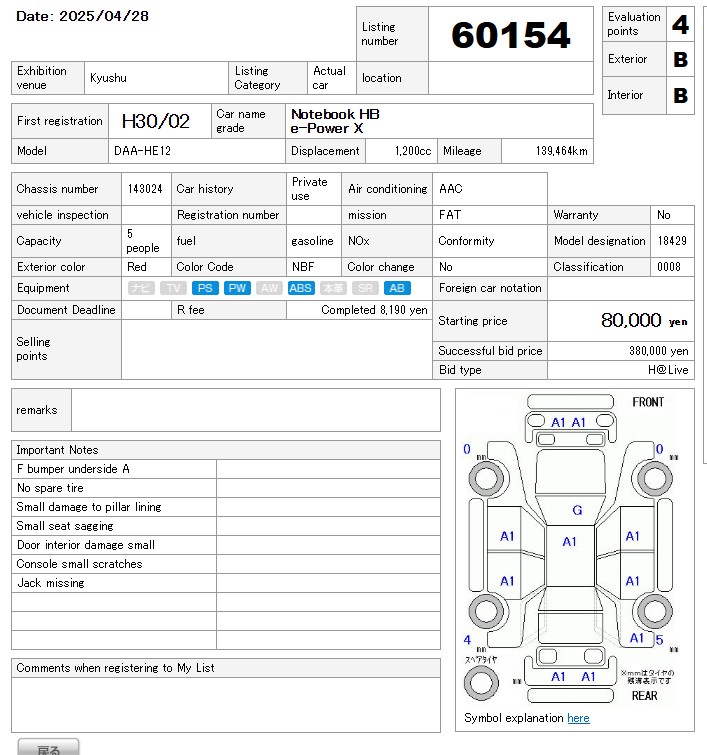Click the first registration value H30/02
Image resolution: width=707 pixels, height=755 pixels.
click(156, 121)
